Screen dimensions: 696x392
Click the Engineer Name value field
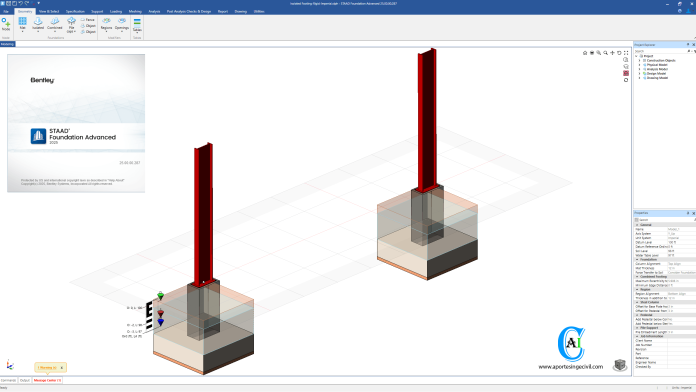[681, 362]
